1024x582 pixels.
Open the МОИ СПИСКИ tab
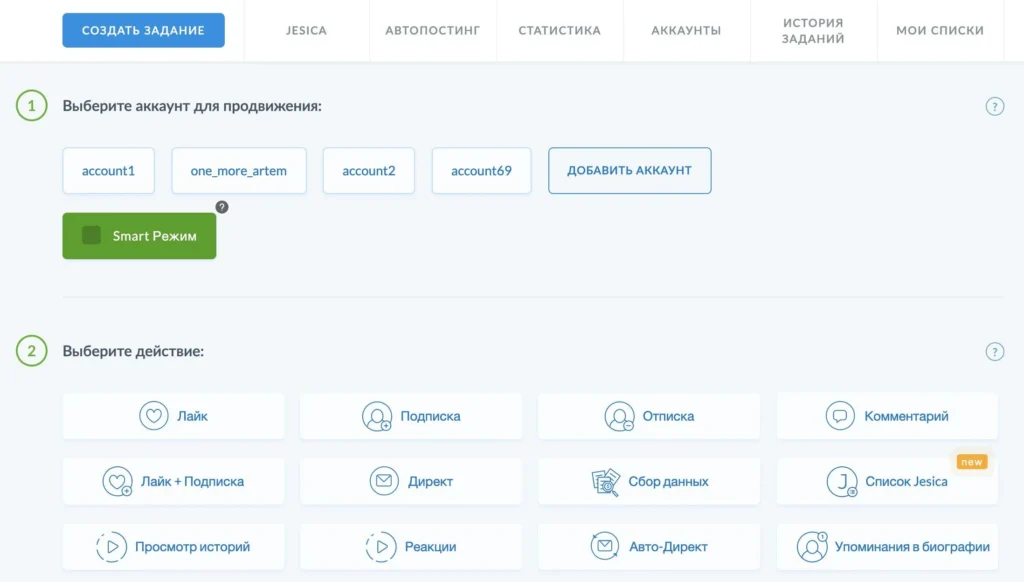tap(940, 30)
